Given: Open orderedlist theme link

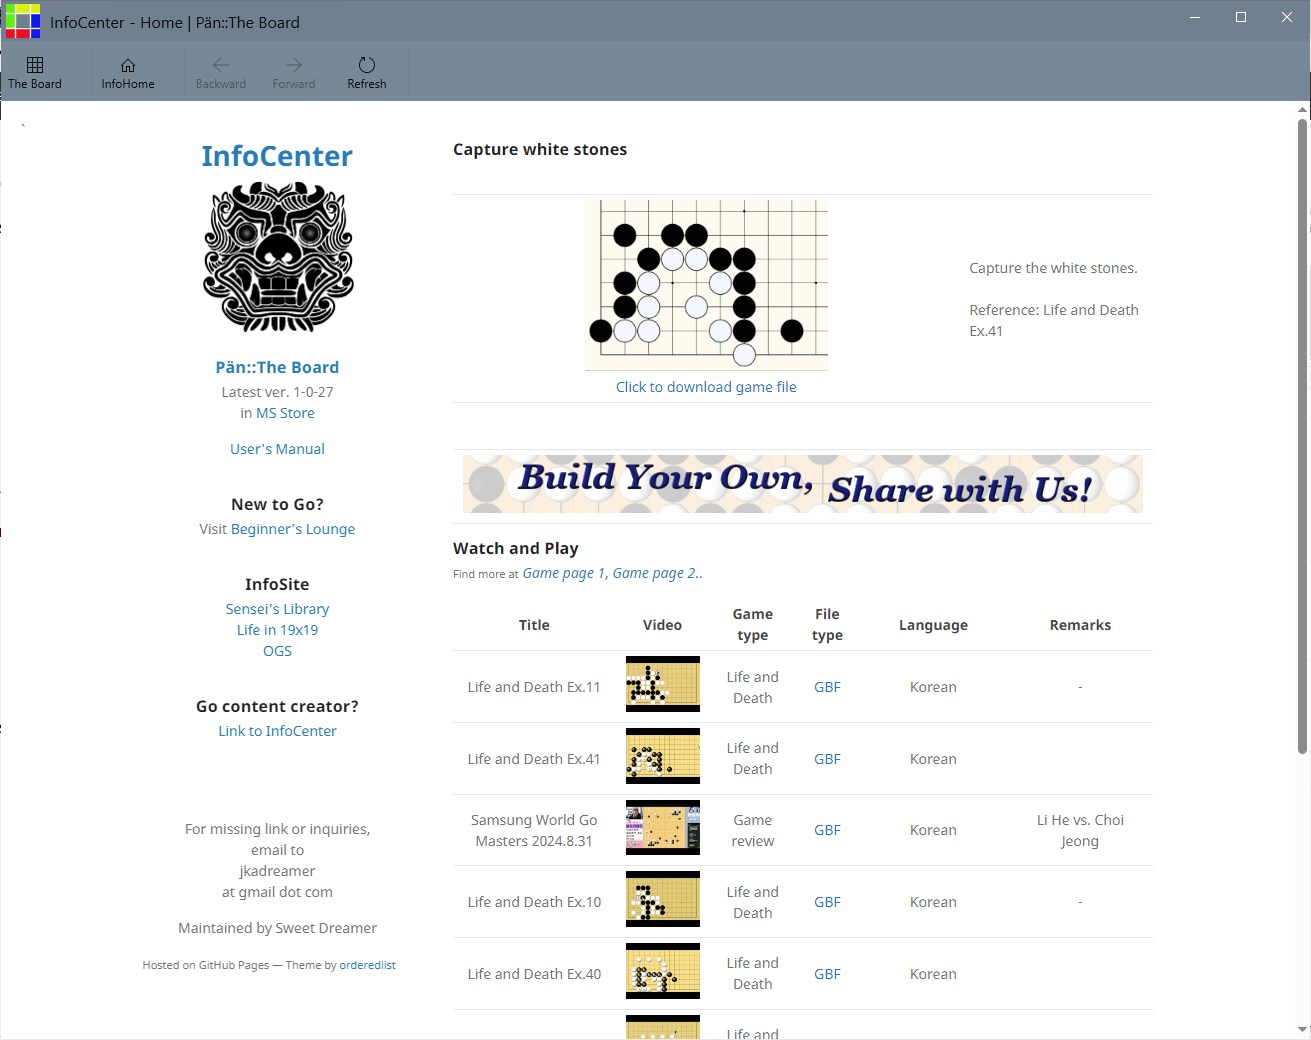Looking at the screenshot, I should pos(367,965).
